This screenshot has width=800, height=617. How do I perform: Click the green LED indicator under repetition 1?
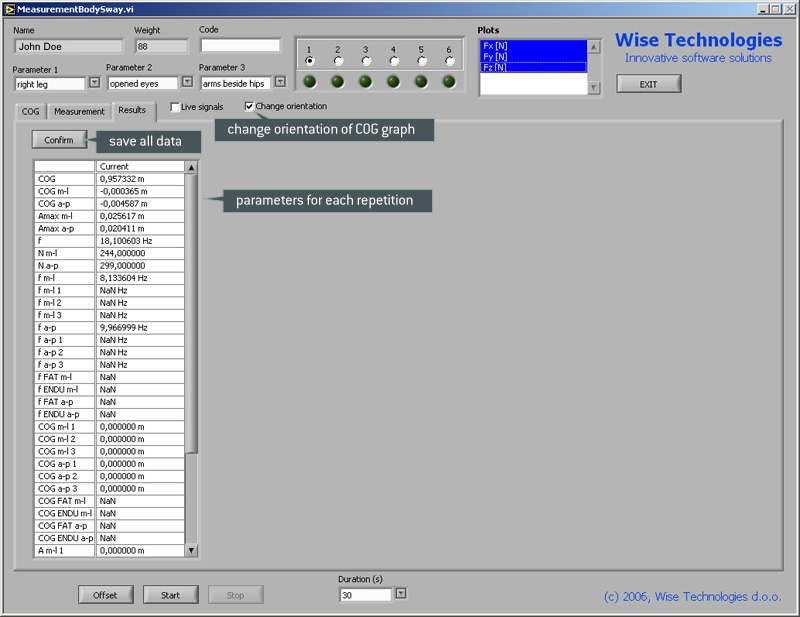[x=310, y=82]
